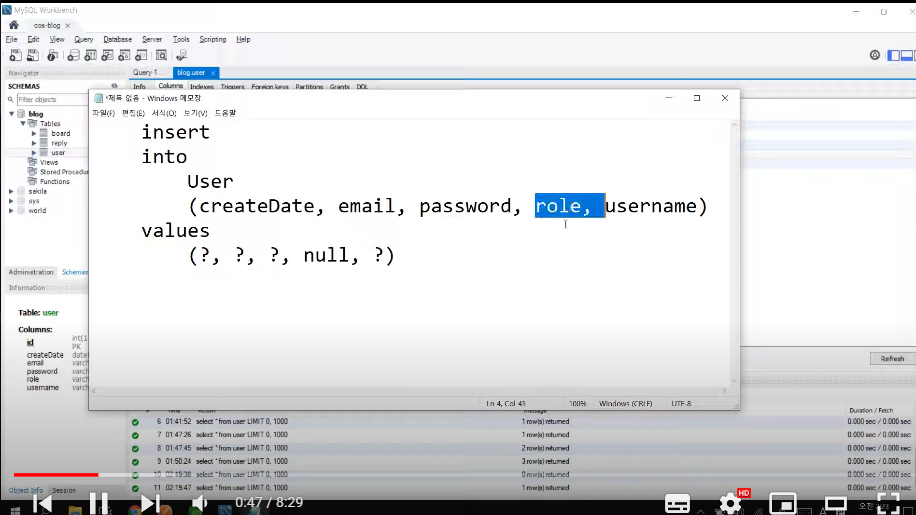Expand the sys schema
Image resolution: width=916 pixels, height=515 pixels.
[11, 201]
